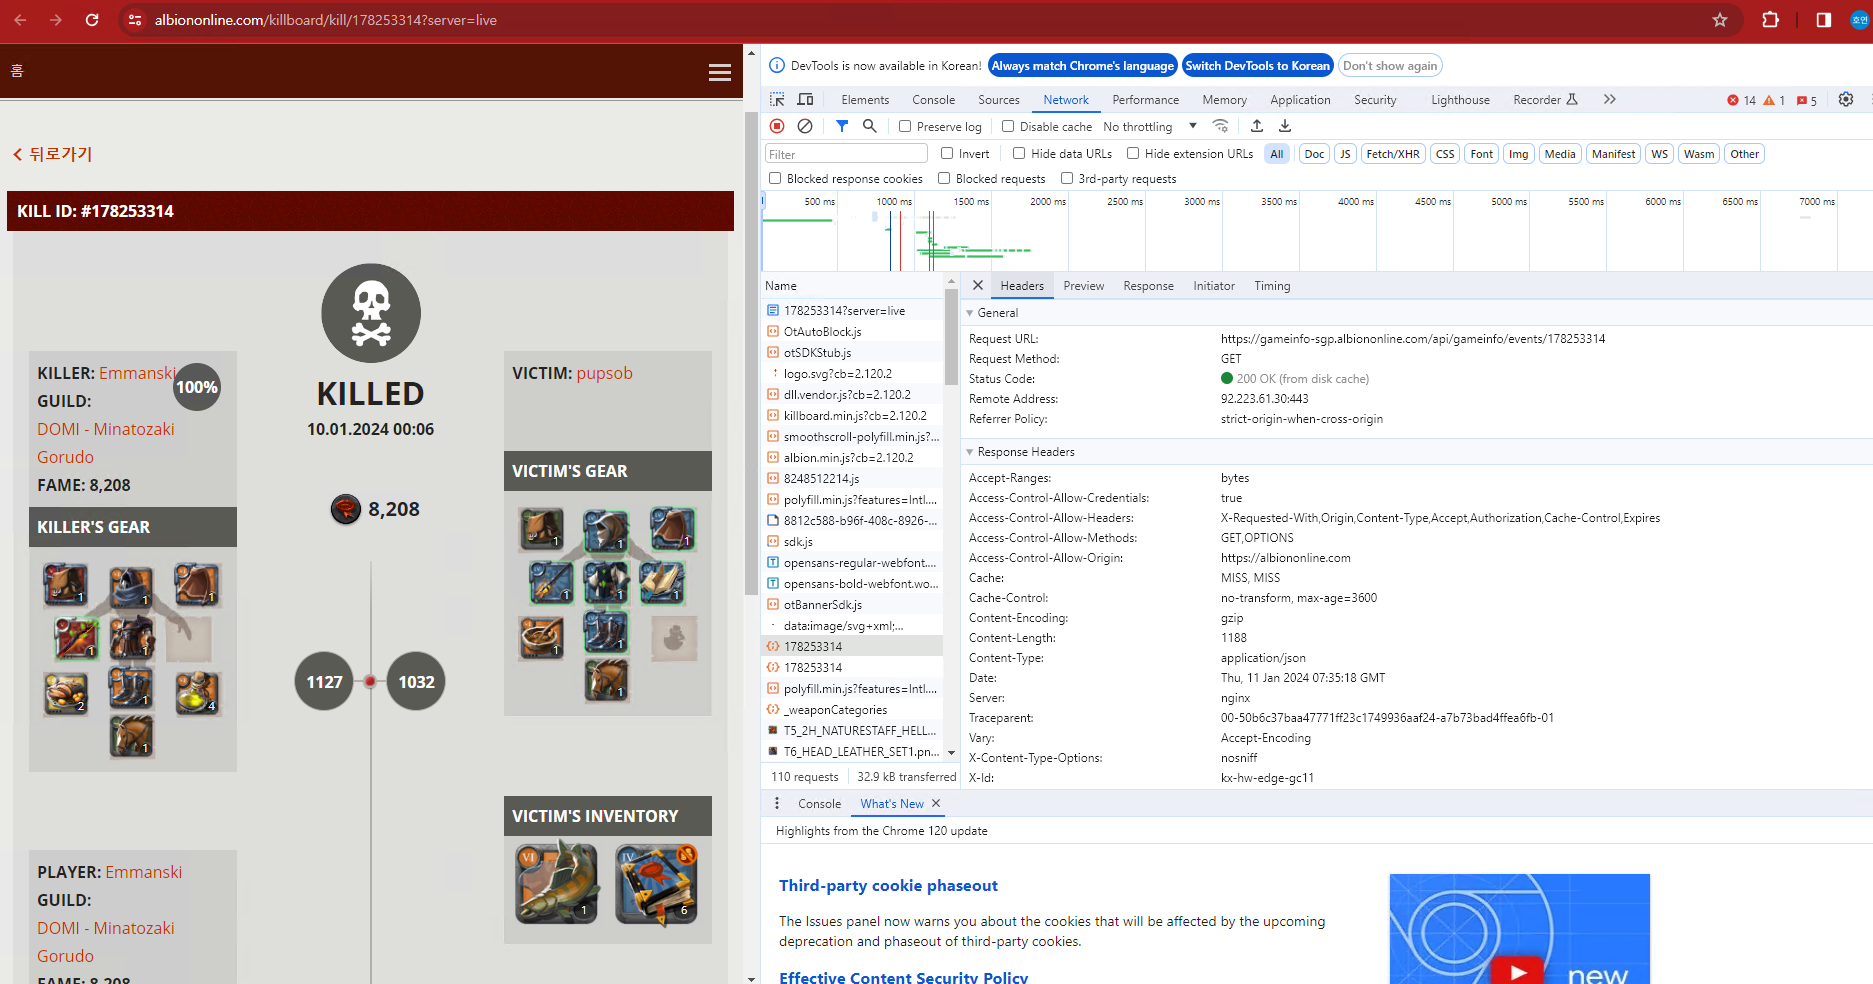Viewport: 1873px width, 984px height.
Task: Bookmark this page with the star icon
Action: click(1720, 20)
